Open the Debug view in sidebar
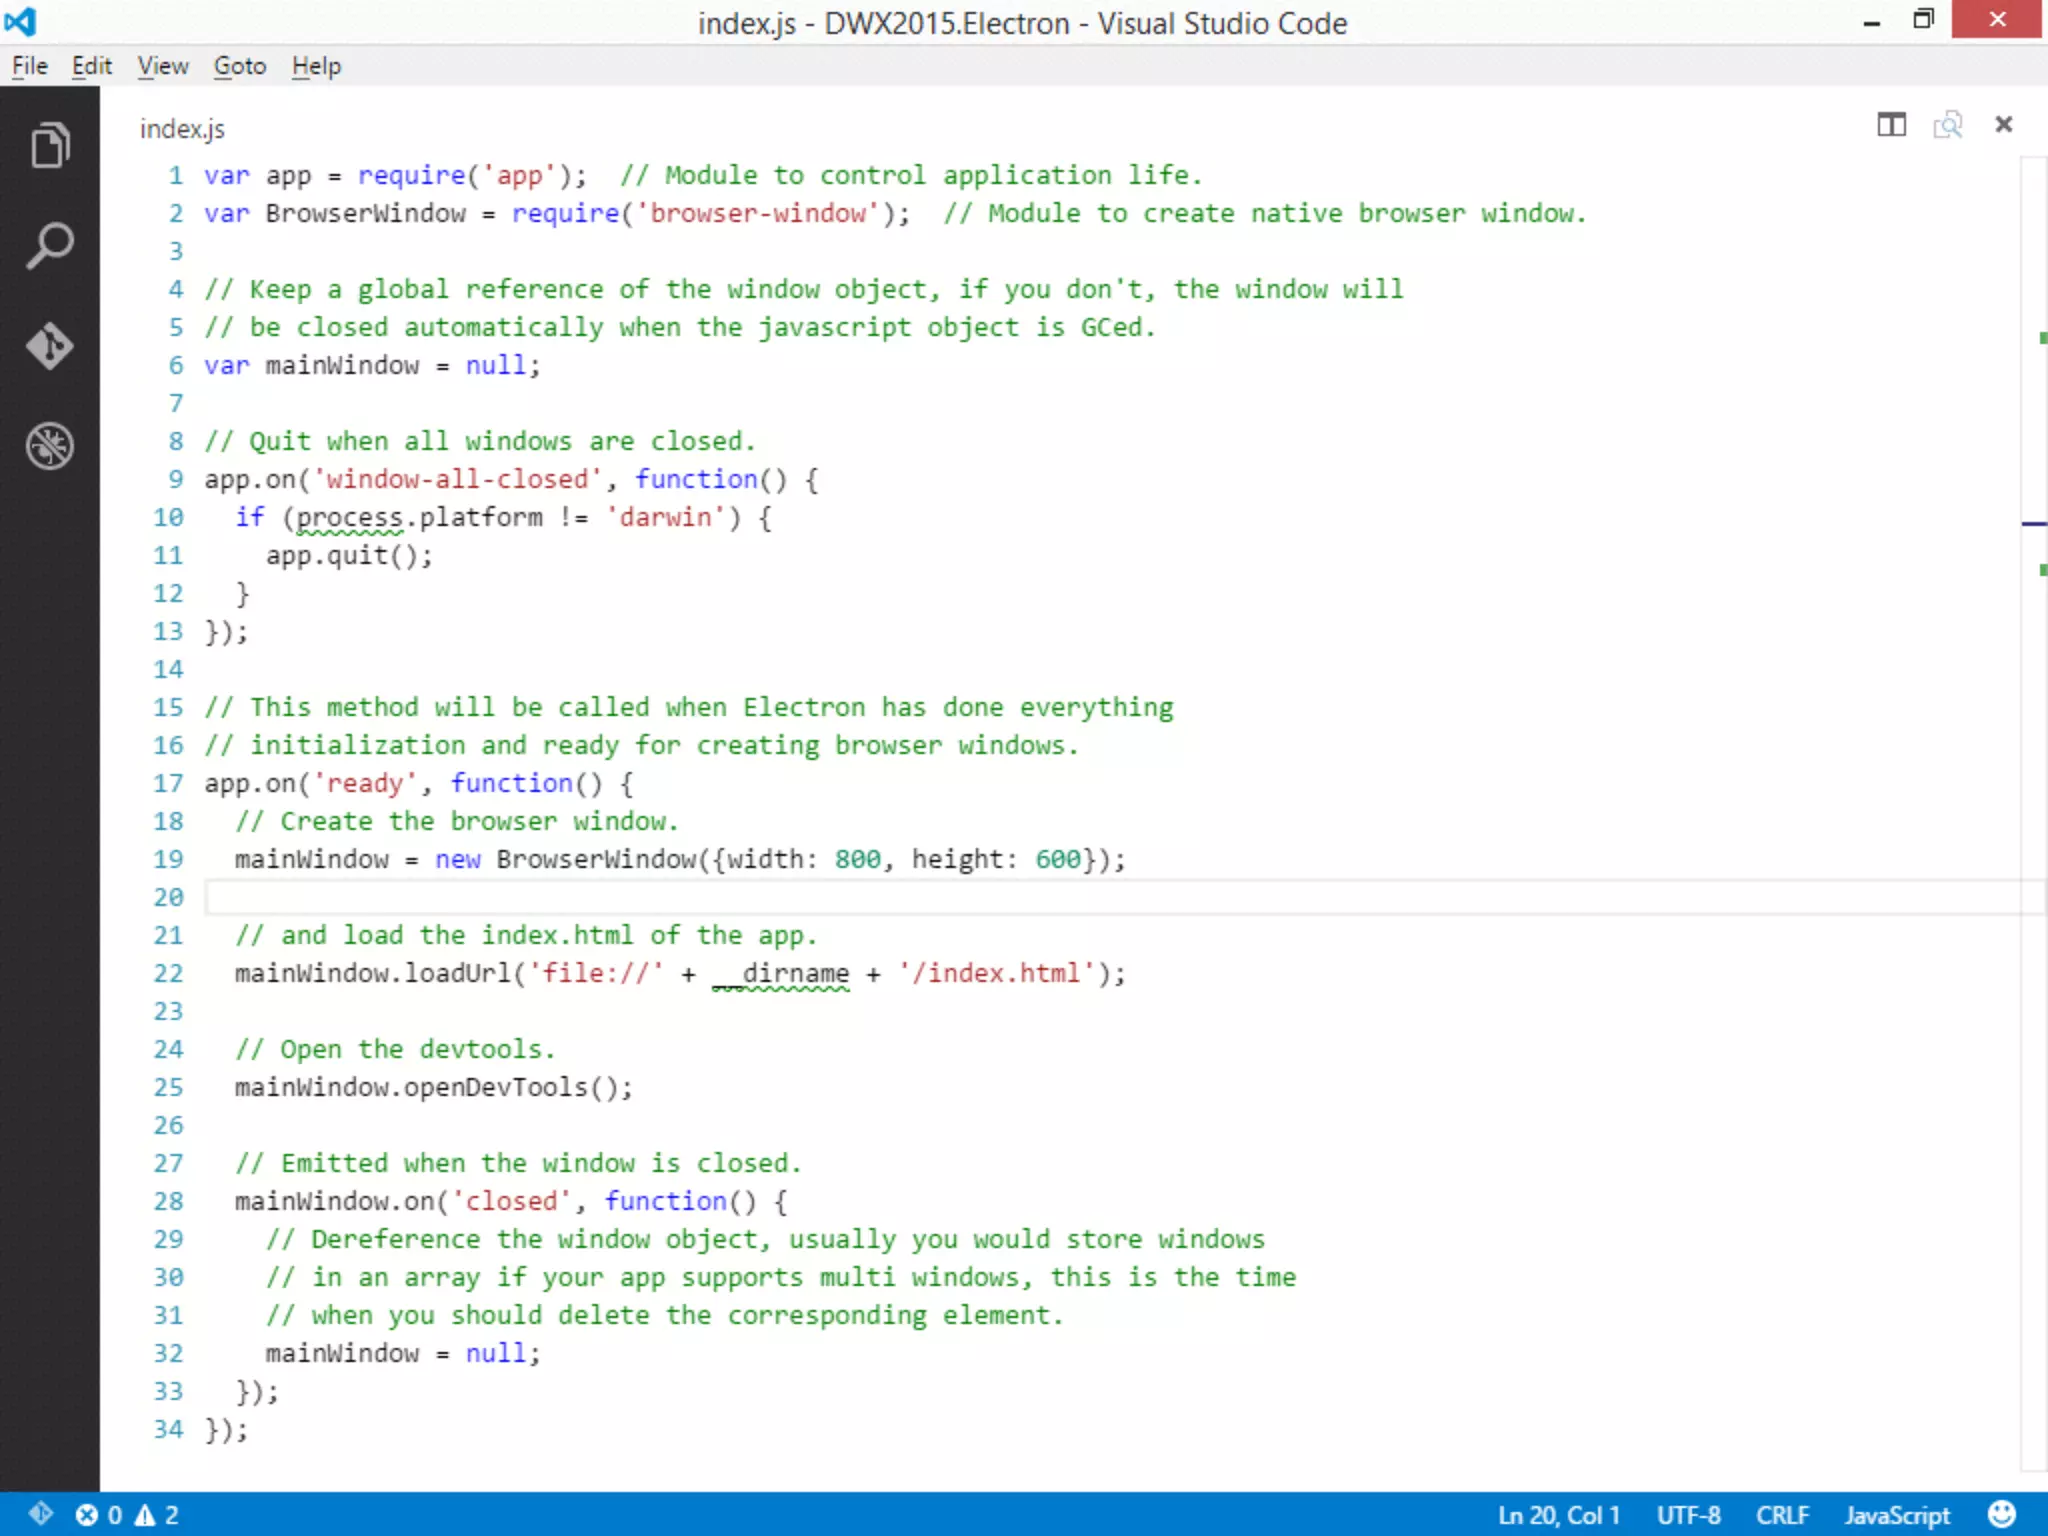 point(50,446)
